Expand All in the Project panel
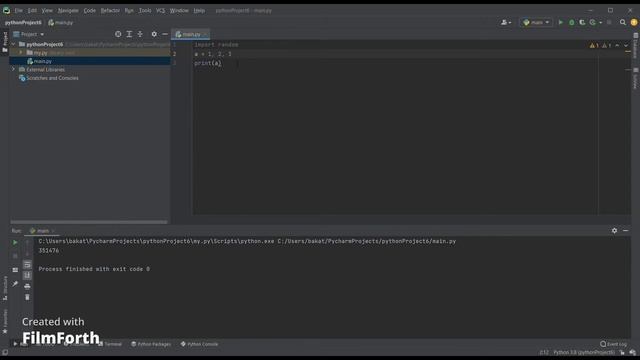This screenshot has width=640, height=360. pos(129,34)
